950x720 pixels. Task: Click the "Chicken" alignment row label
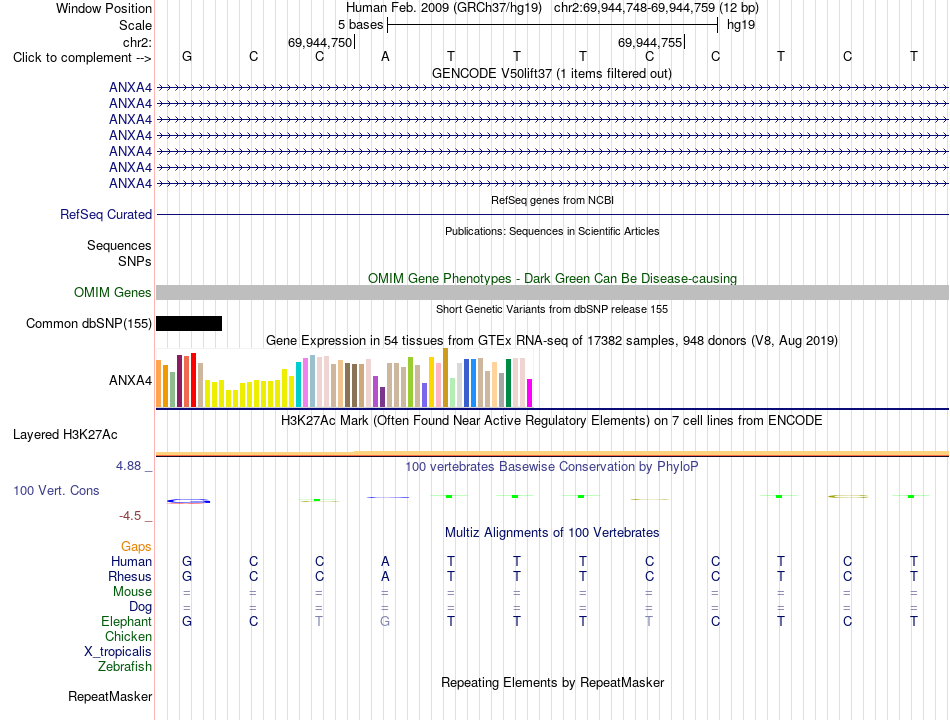(128, 636)
